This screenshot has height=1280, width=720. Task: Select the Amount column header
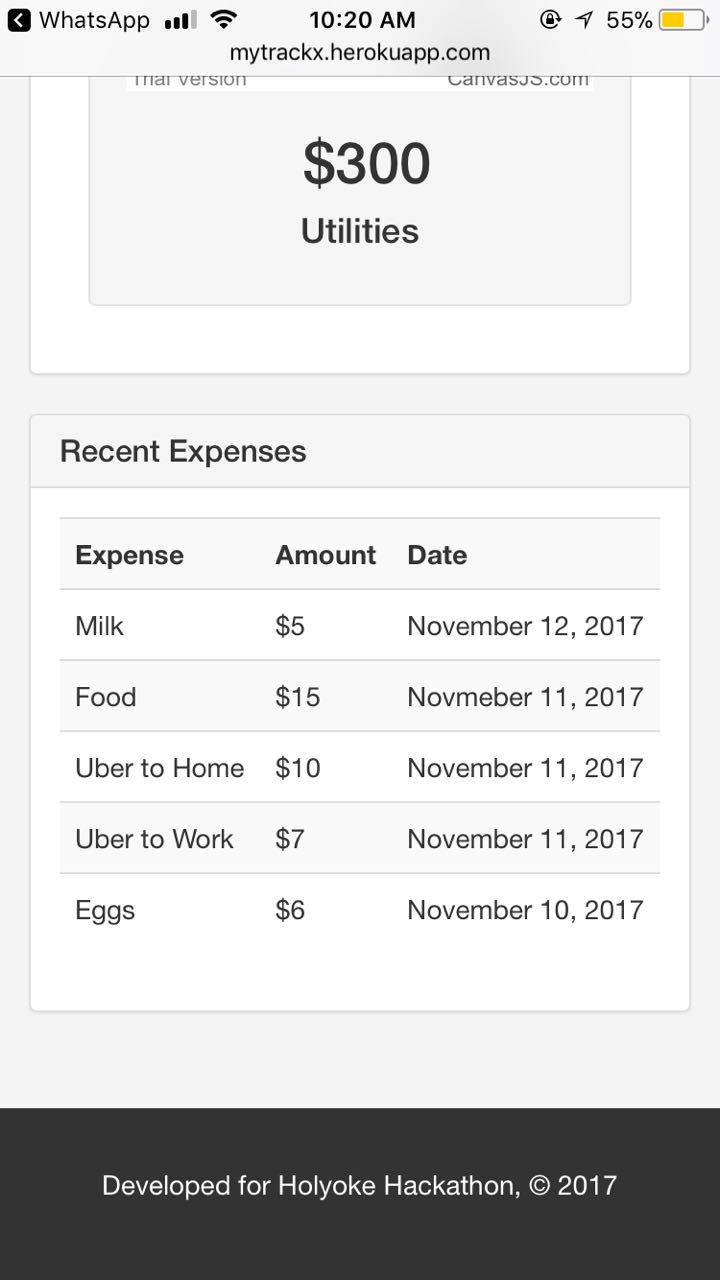325,555
